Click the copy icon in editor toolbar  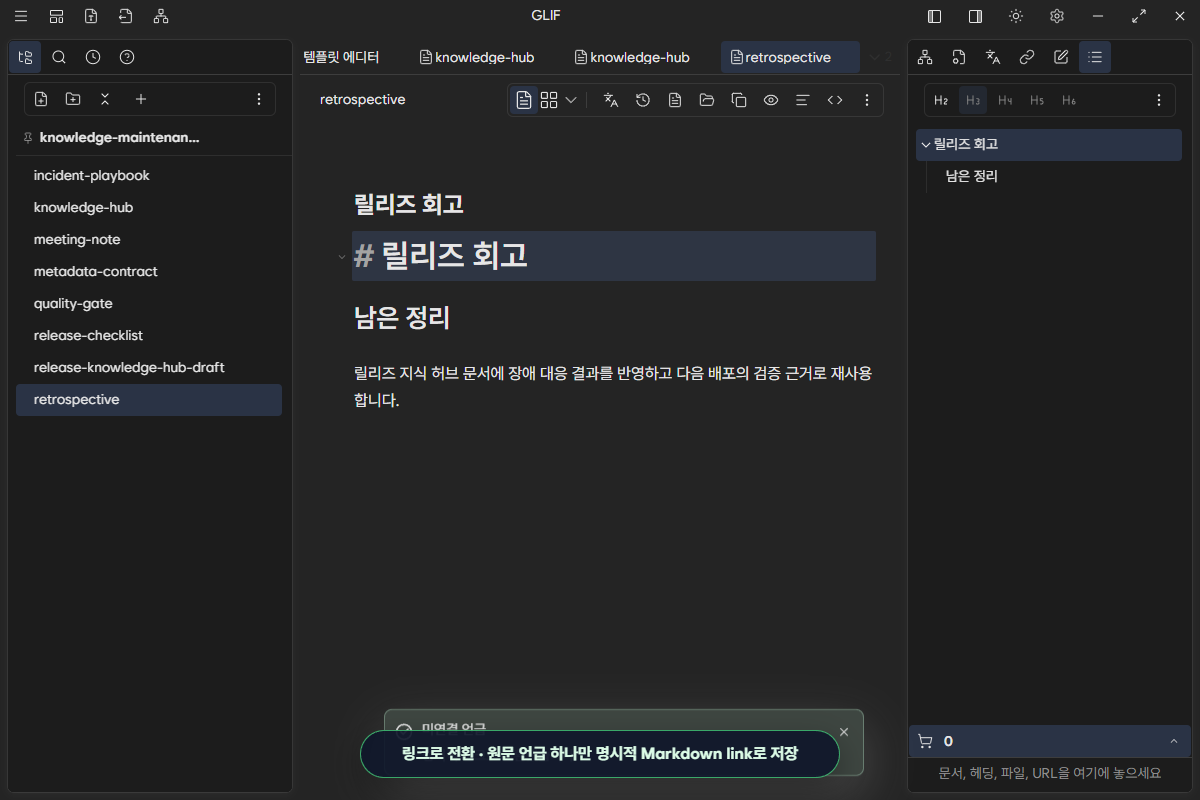pos(739,100)
